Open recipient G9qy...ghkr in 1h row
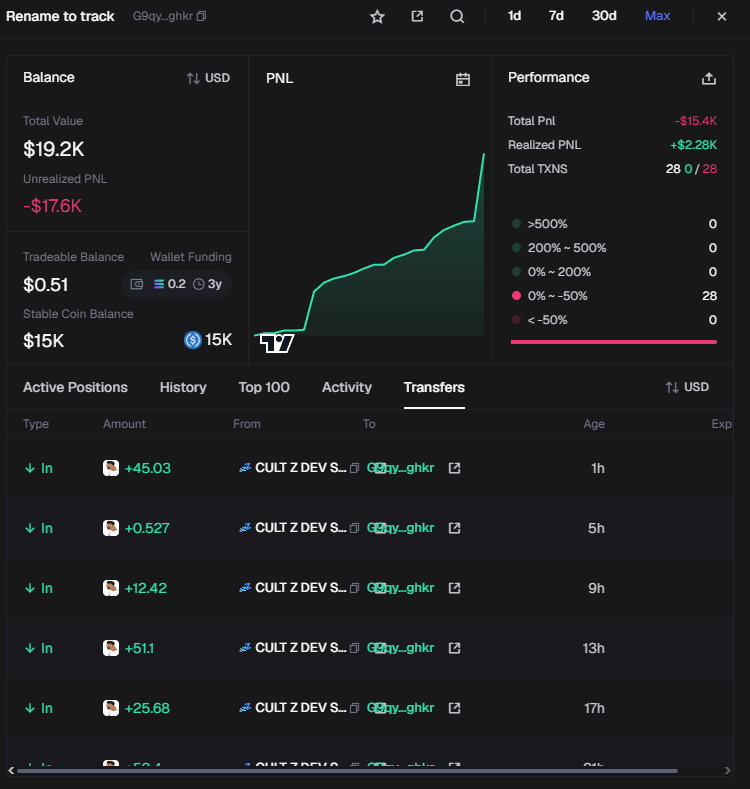Viewport: 750px width, 789px height. [x=400, y=468]
